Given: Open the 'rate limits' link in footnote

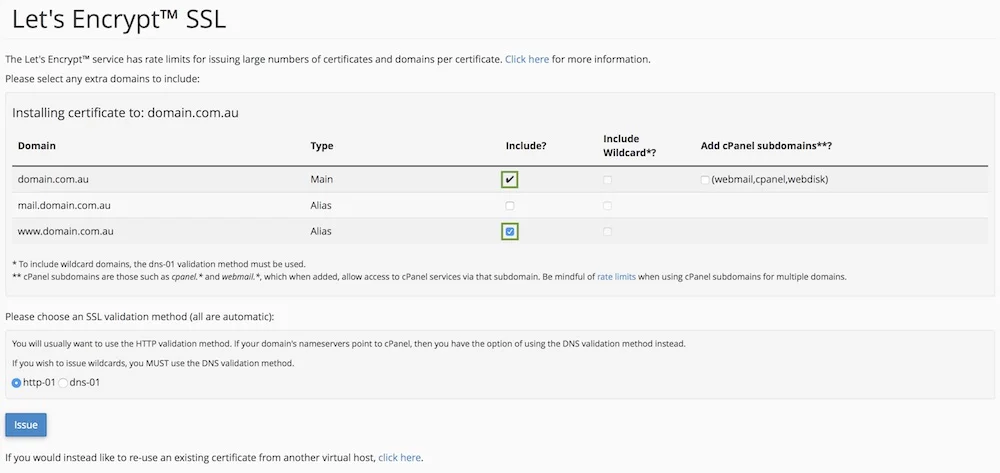Looking at the screenshot, I should click(x=616, y=277).
